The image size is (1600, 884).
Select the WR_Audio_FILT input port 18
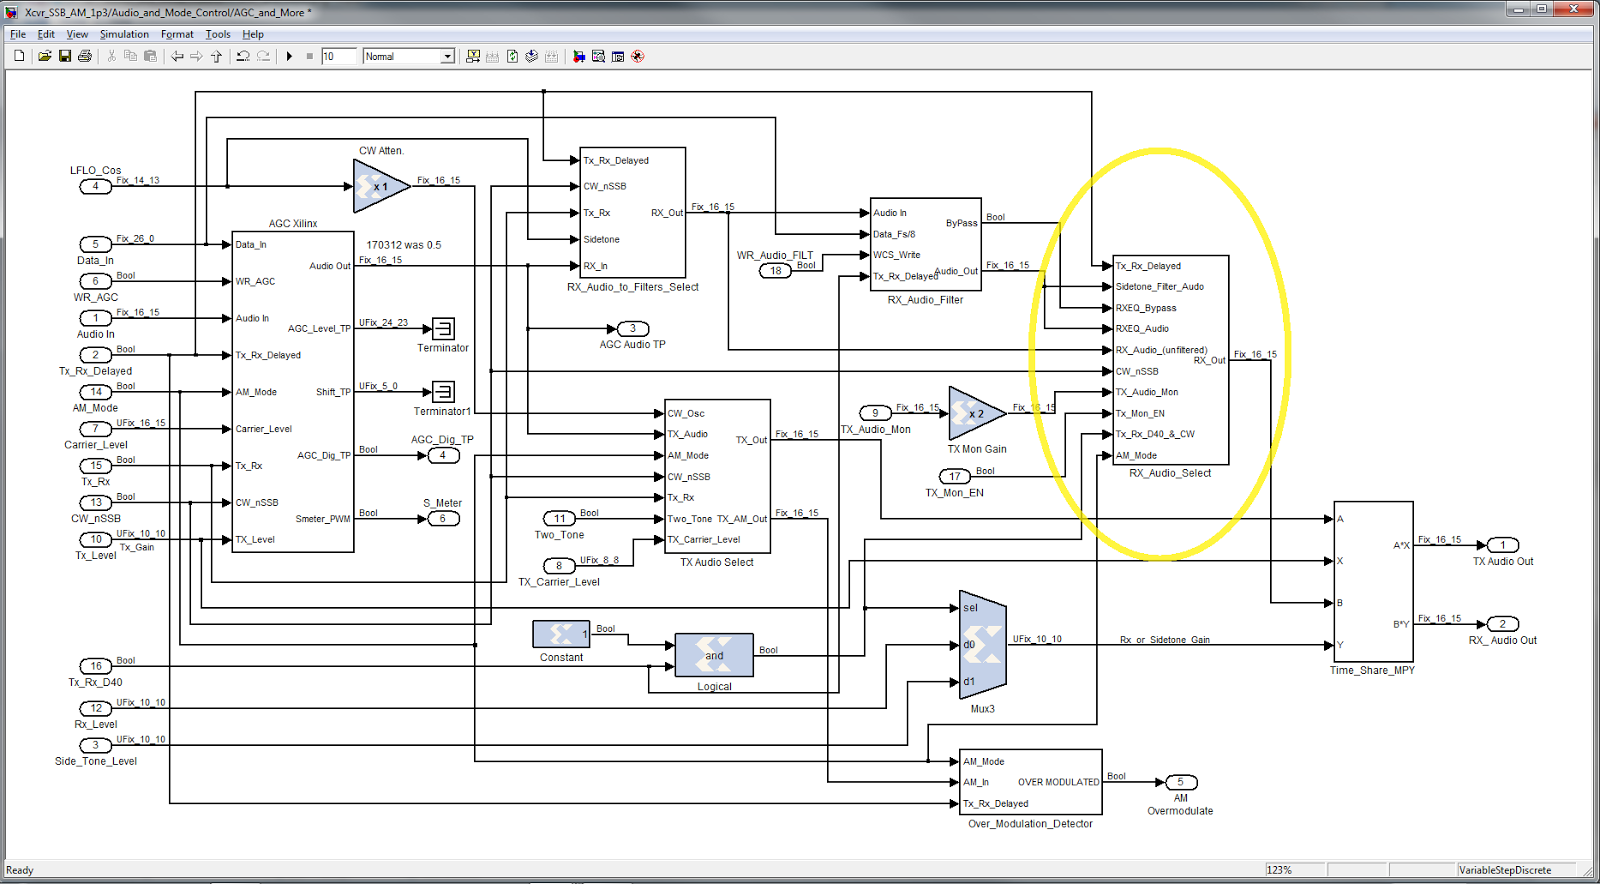click(x=775, y=271)
